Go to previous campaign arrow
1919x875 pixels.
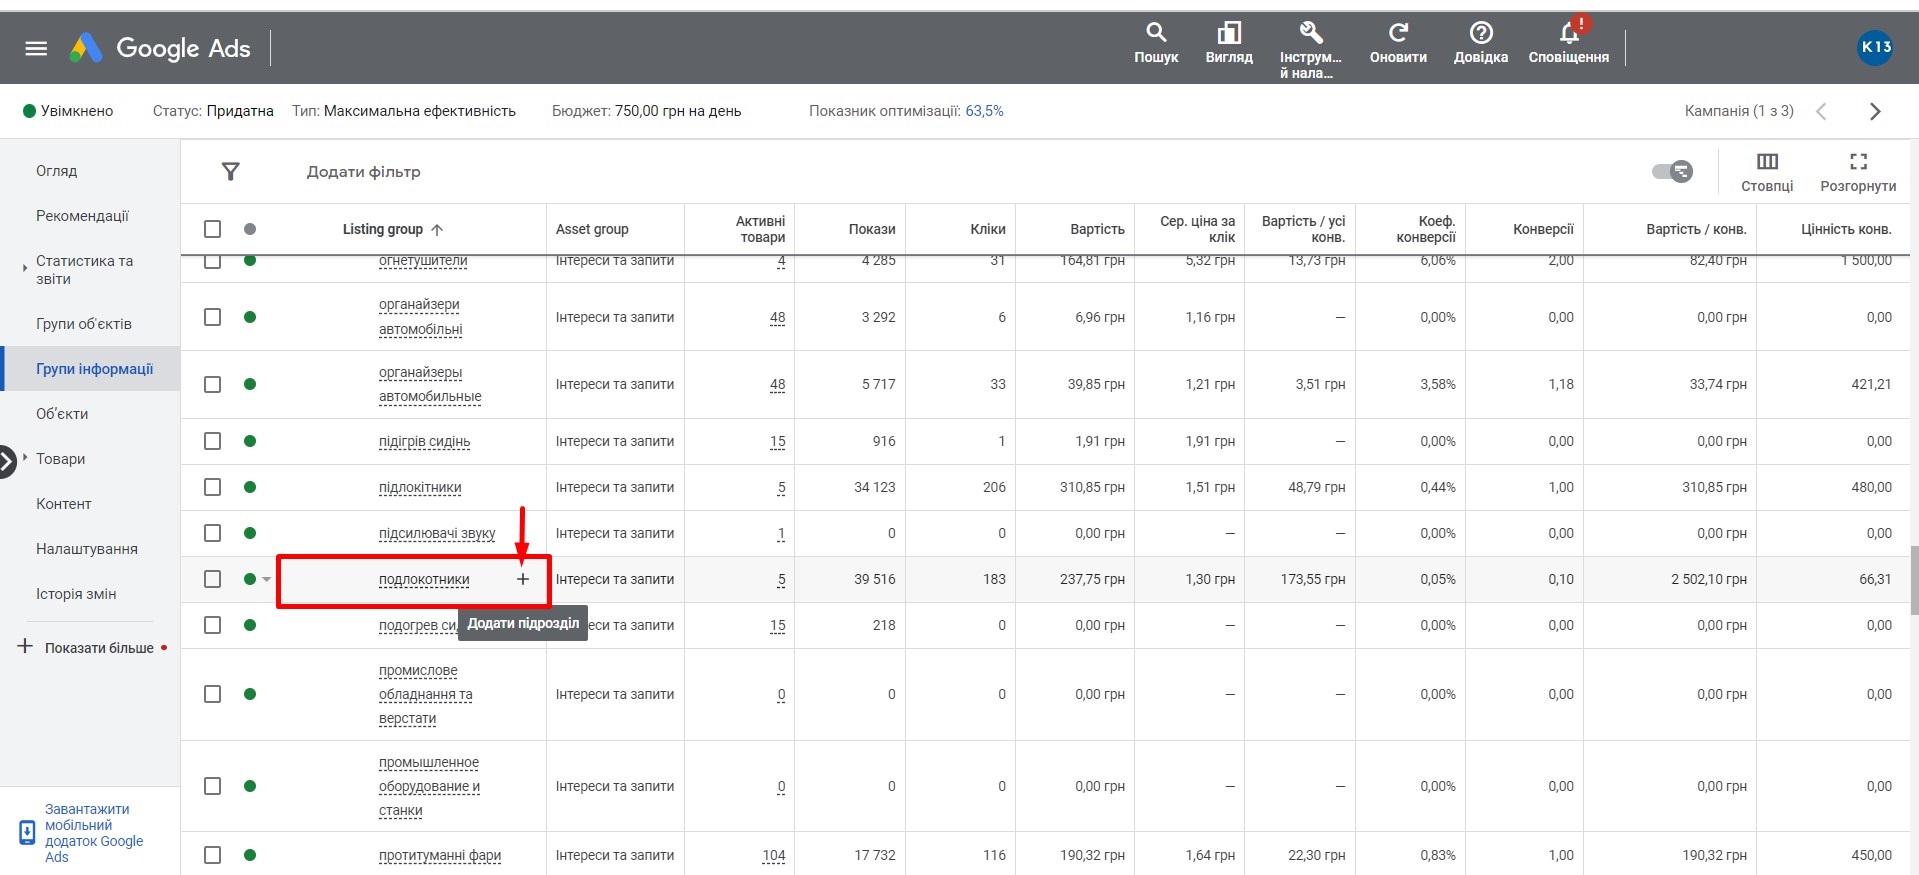click(1821, 111)
